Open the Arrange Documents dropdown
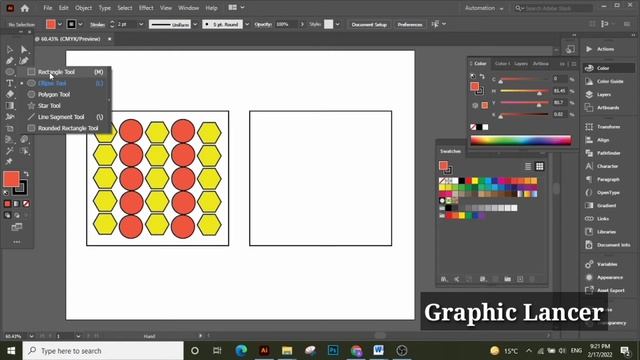Screen dimensions: 640x360 (236, 7)
